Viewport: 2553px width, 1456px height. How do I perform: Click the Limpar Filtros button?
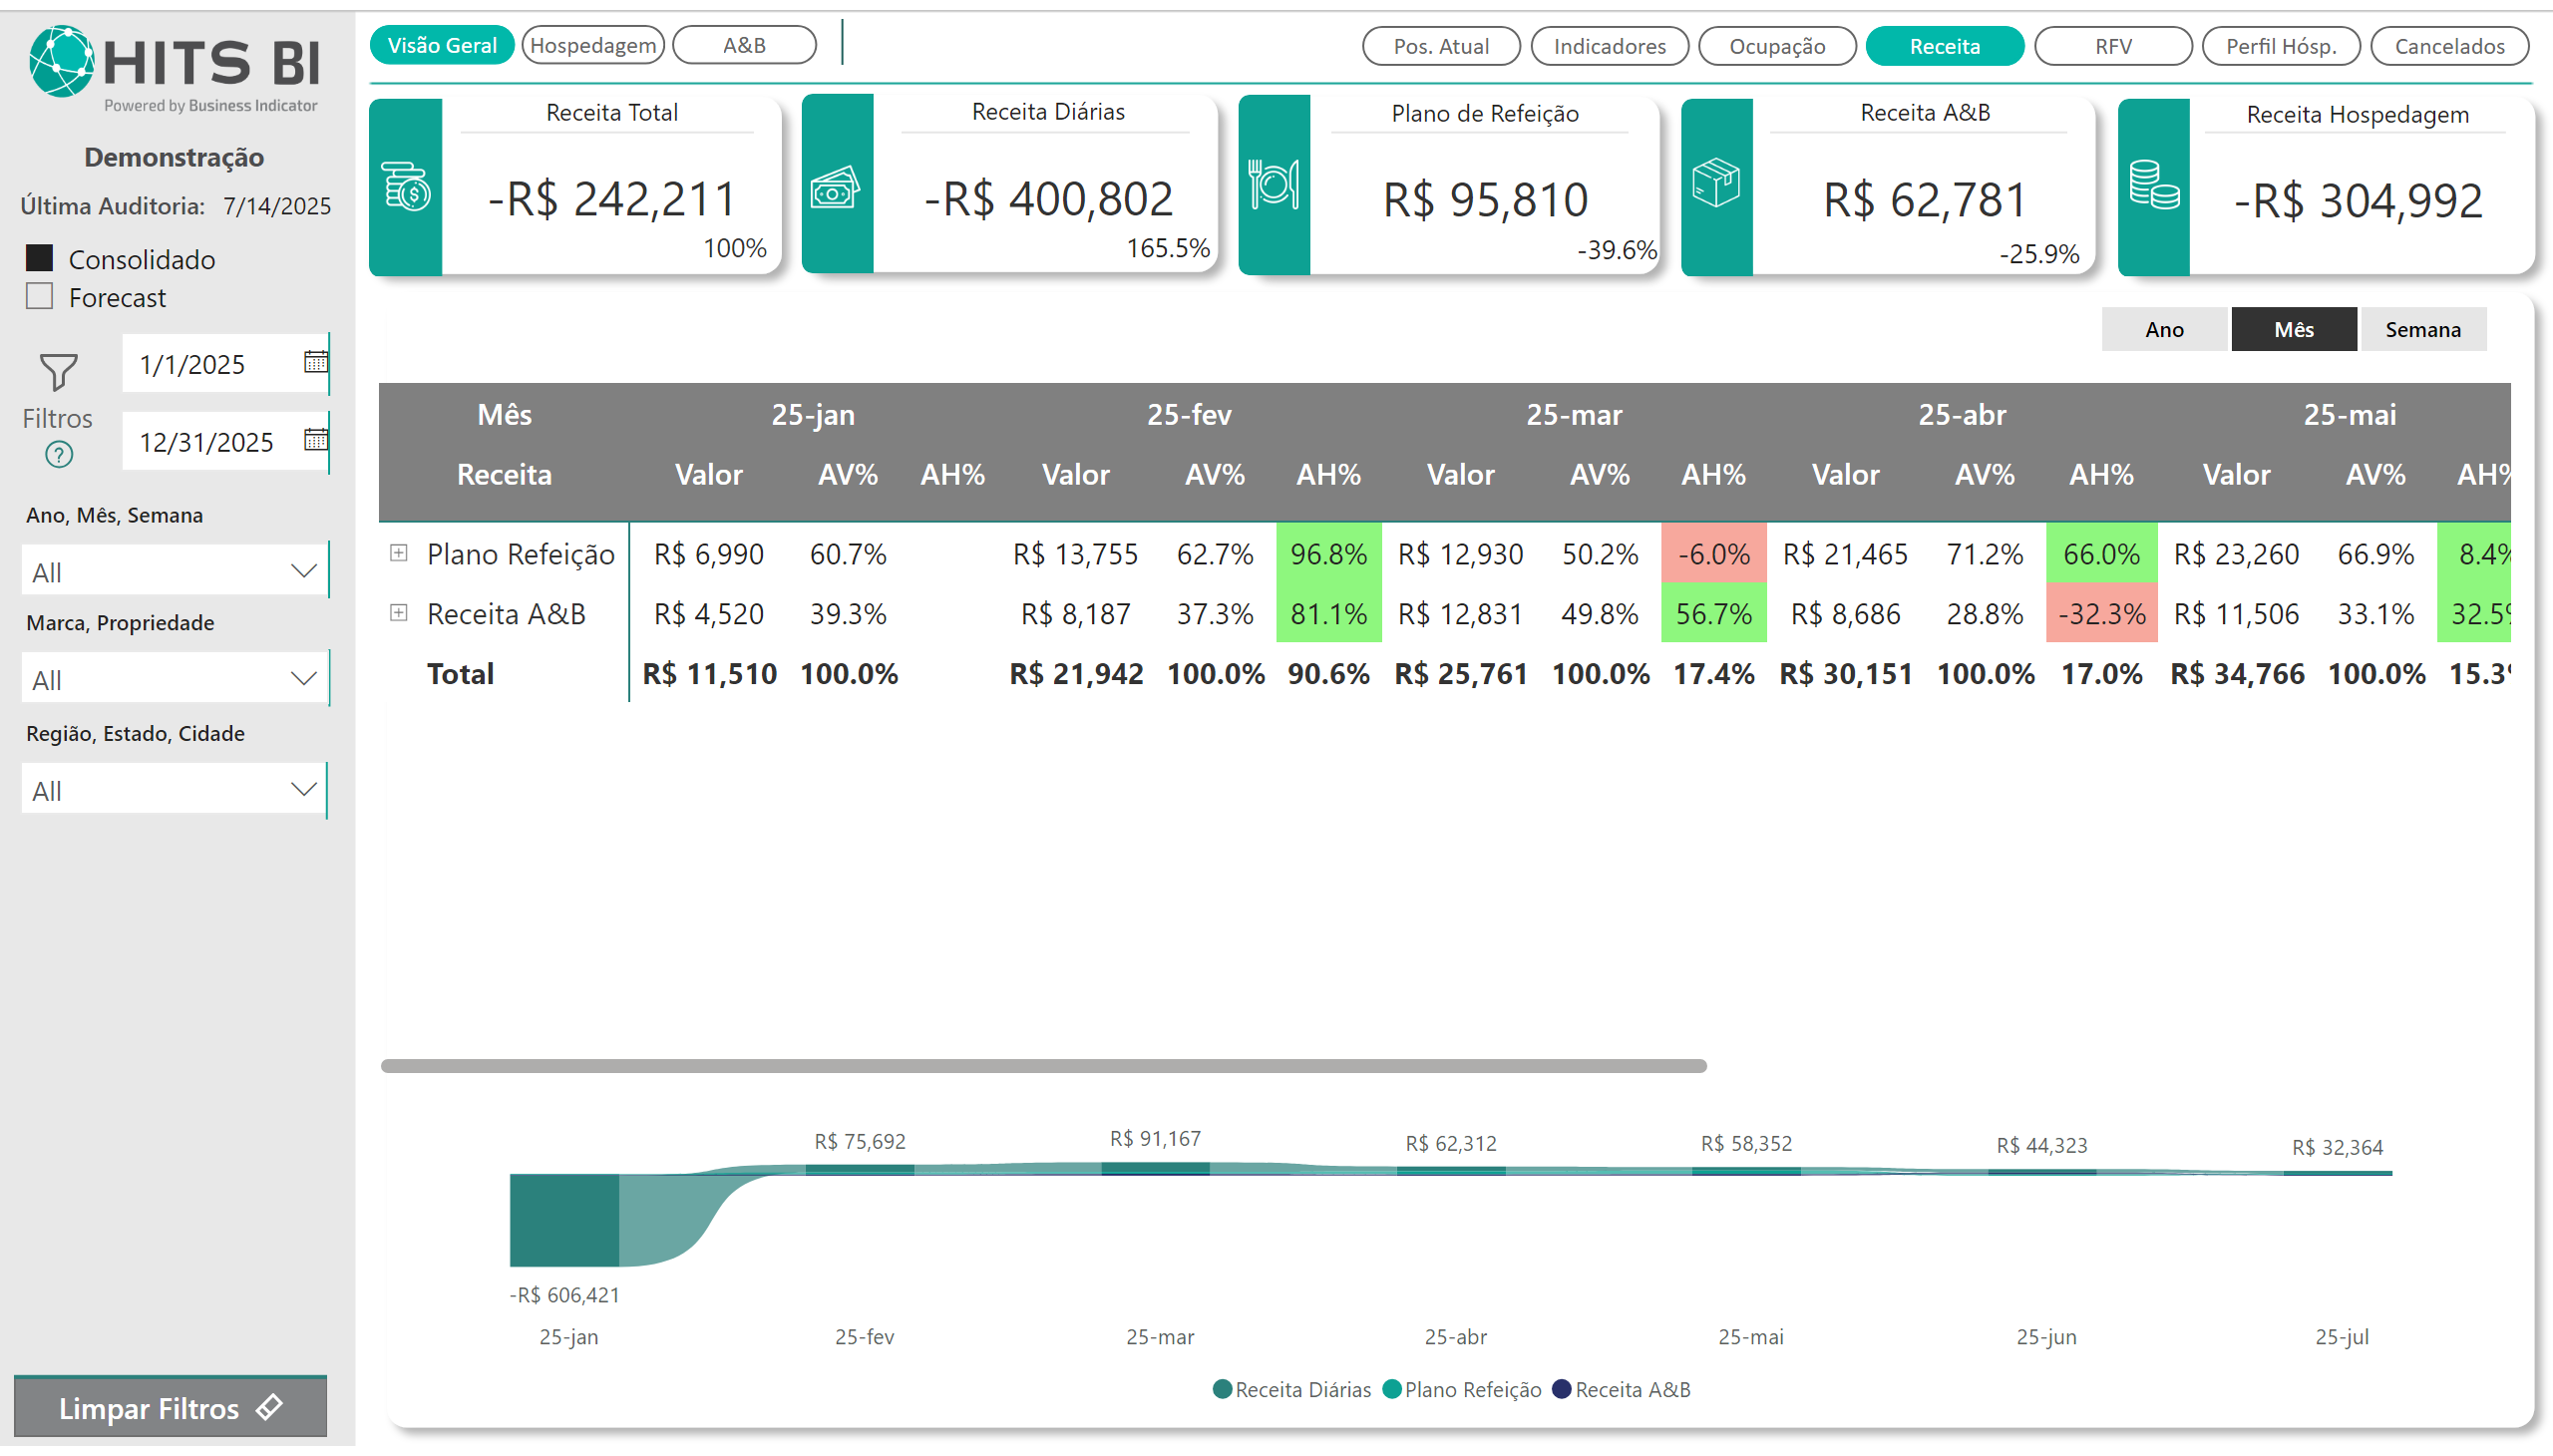(x=170, y=1408)
